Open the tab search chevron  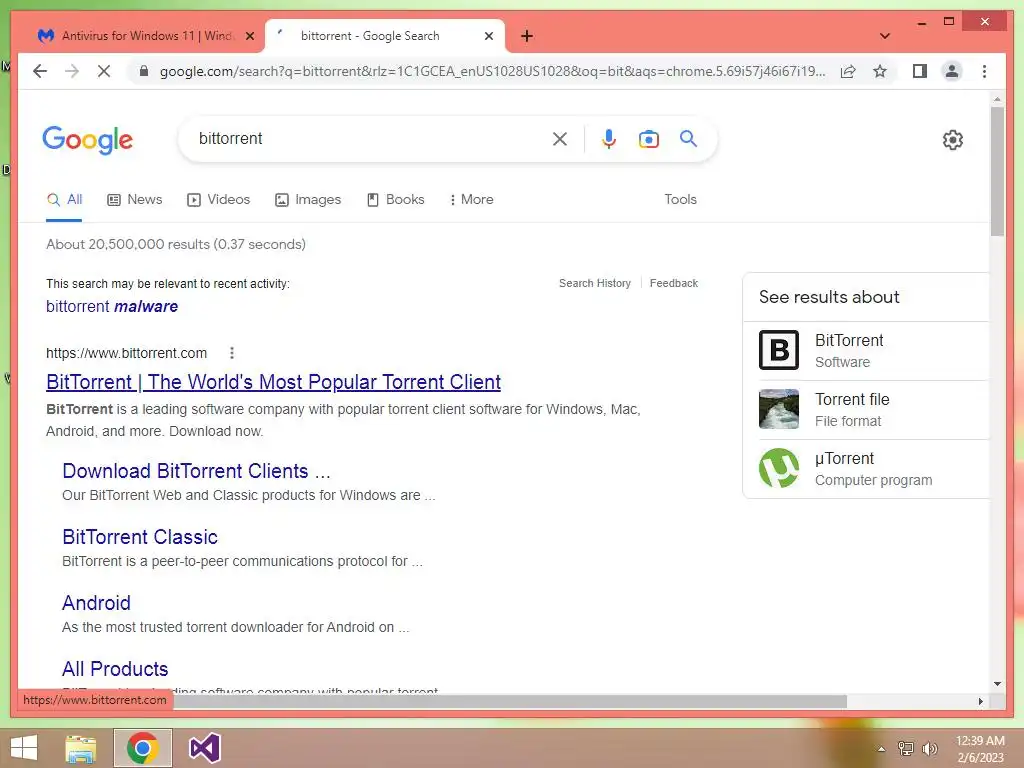[884, 36]
